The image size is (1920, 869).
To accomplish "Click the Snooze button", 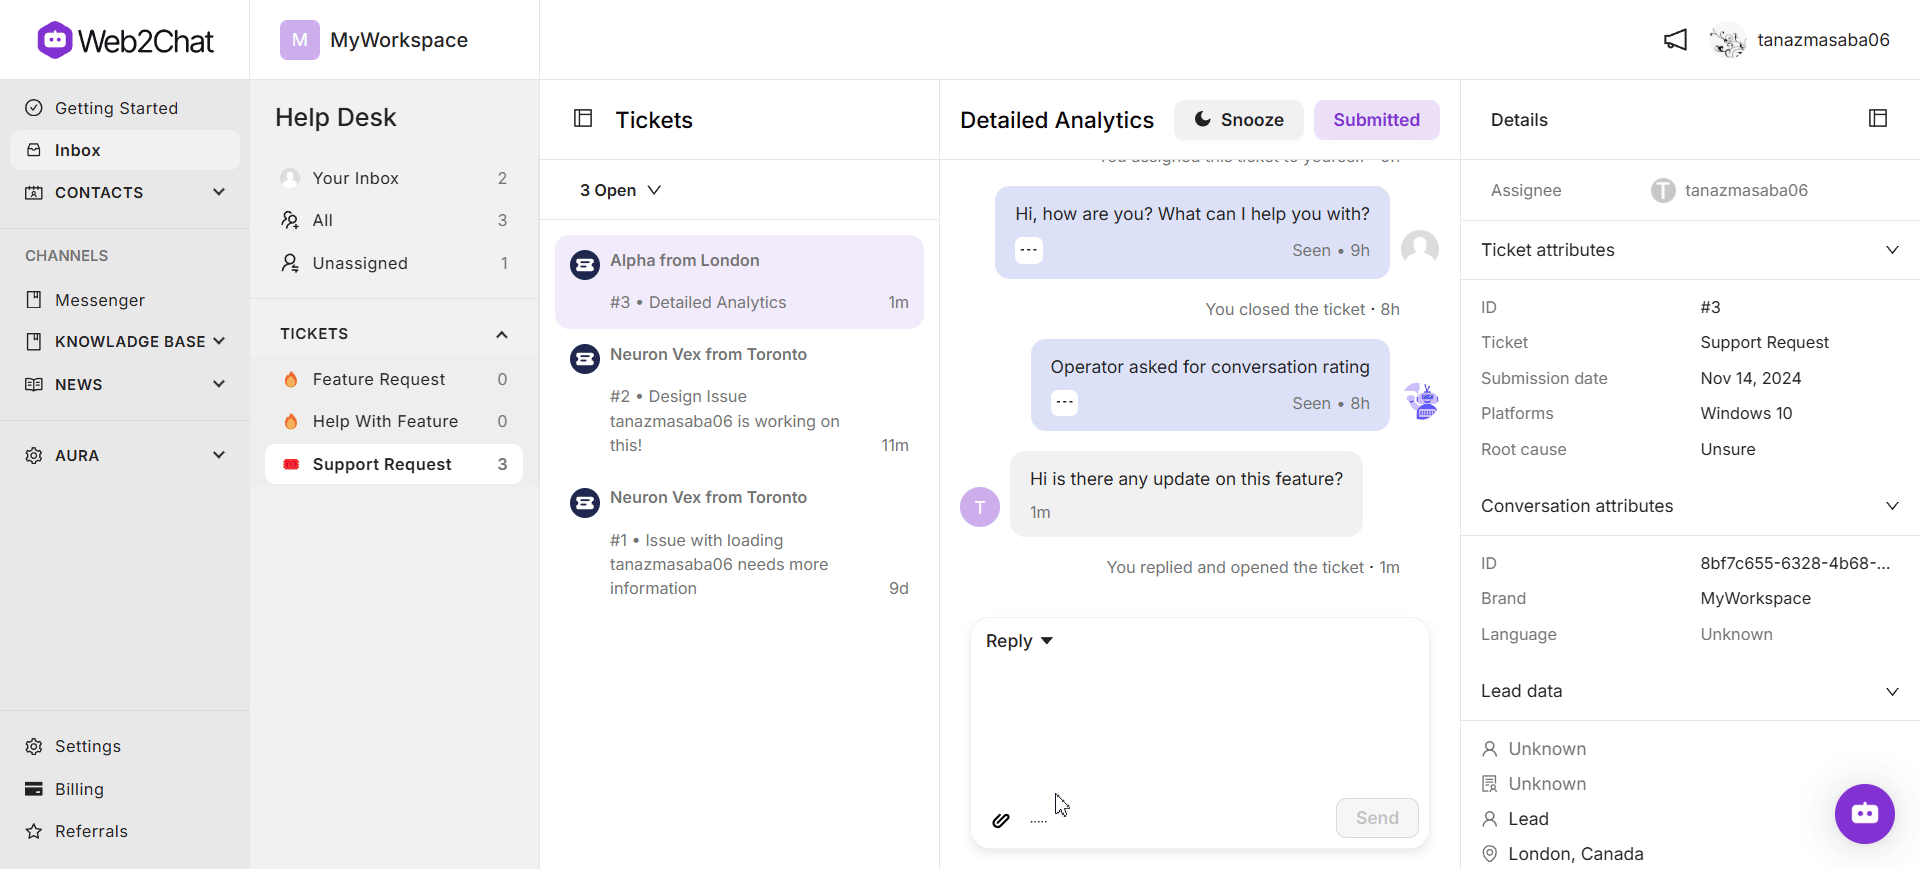I will 1238,119.
